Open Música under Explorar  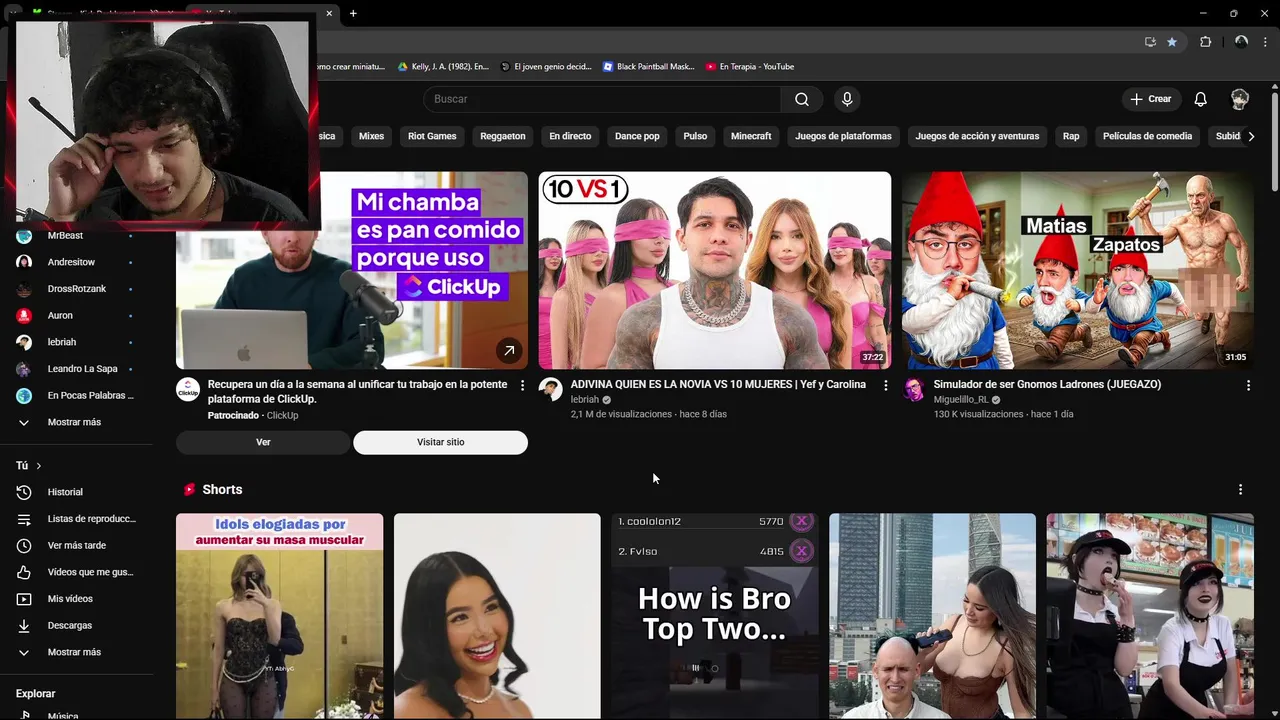tap(76, 715)
